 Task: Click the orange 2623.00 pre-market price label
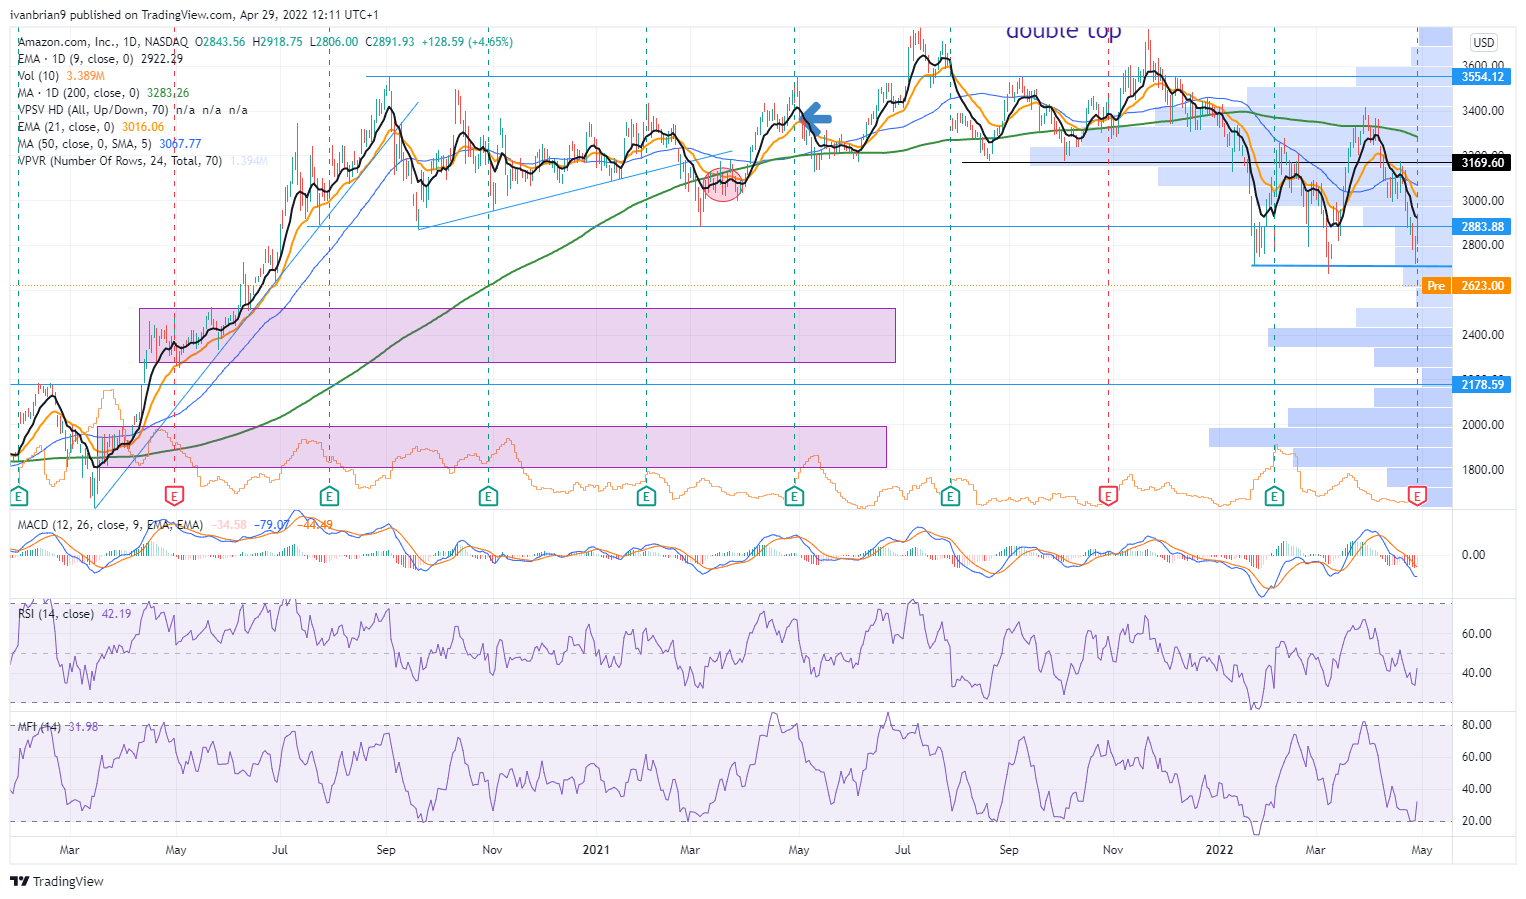[1482, 286]
